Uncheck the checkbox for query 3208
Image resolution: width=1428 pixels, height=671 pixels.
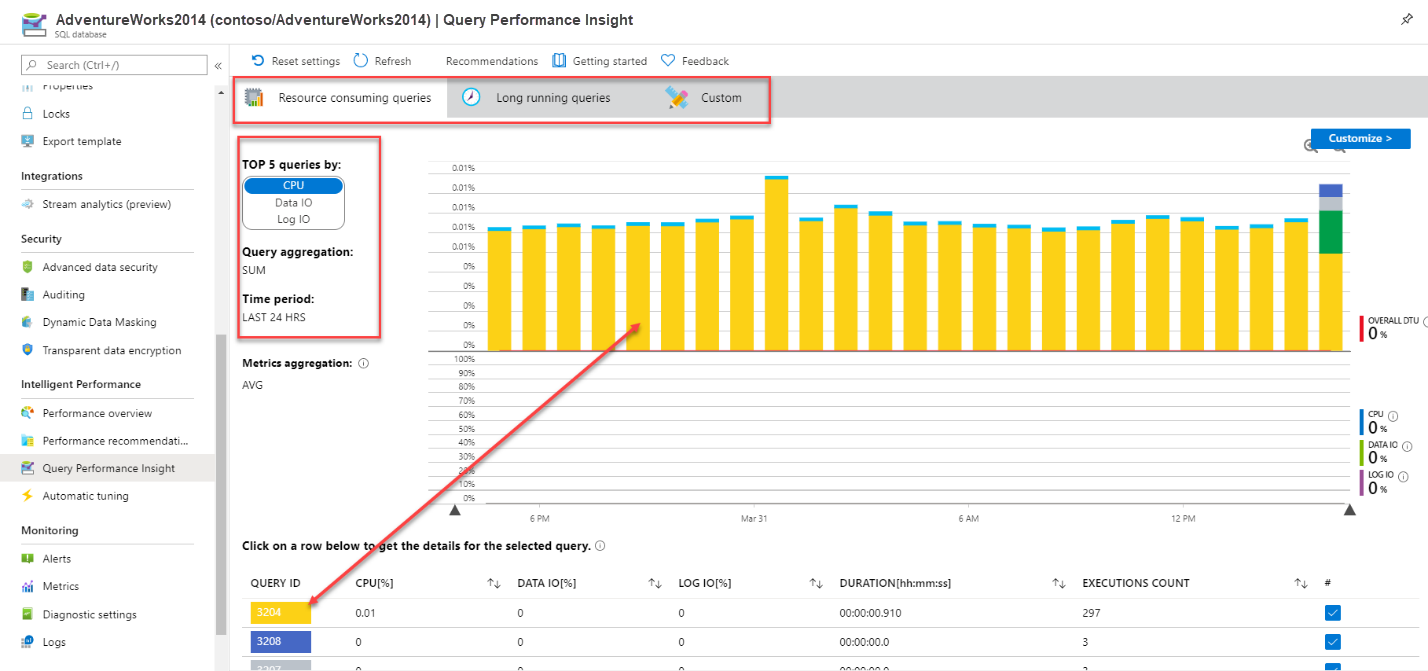(x=1332, y=641)
